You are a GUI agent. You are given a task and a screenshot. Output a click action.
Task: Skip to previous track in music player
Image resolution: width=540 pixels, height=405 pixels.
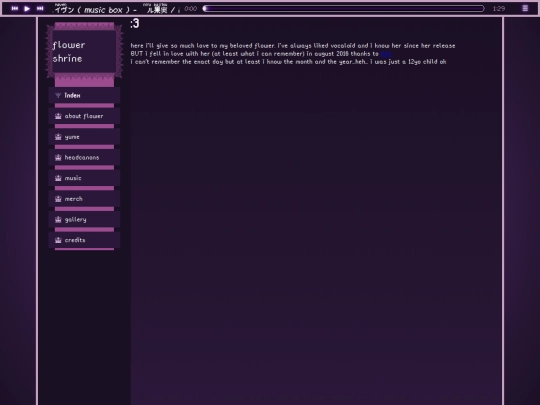[15, 9]
